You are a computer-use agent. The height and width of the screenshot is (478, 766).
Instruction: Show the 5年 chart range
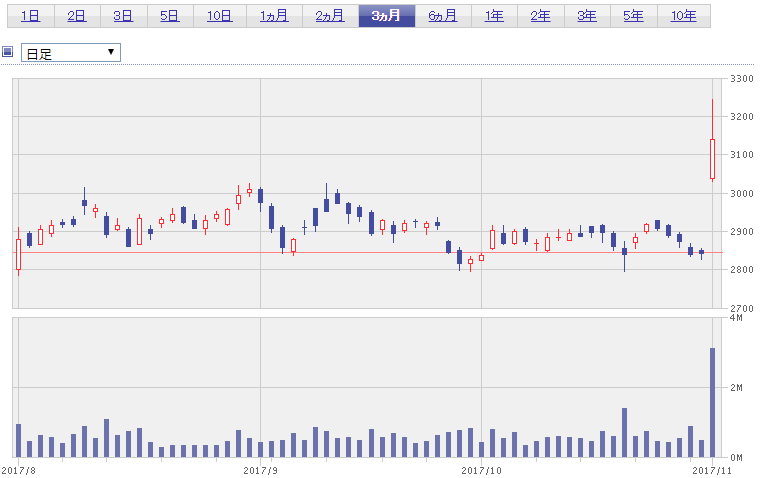tap(634, 16)
